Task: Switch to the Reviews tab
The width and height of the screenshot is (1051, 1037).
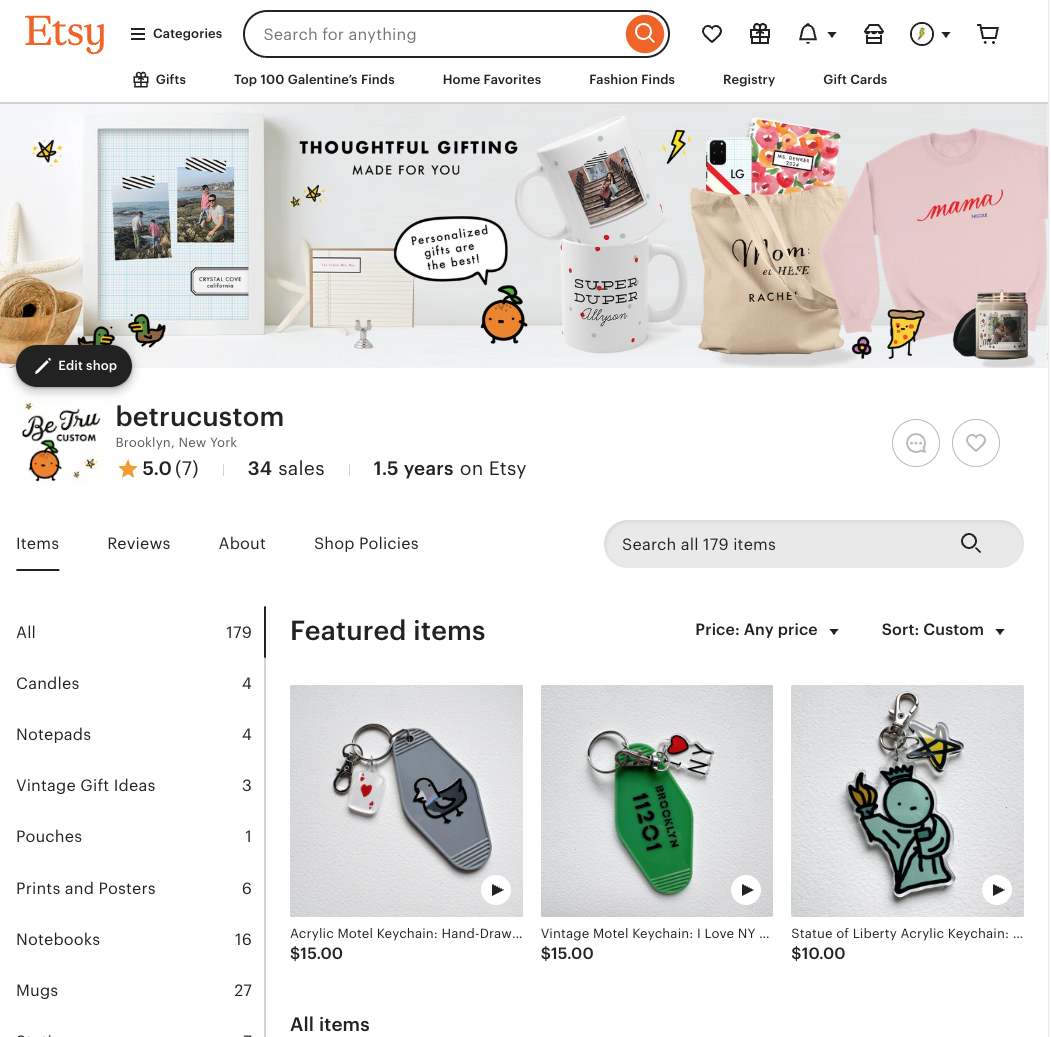Action: [139, 544]
